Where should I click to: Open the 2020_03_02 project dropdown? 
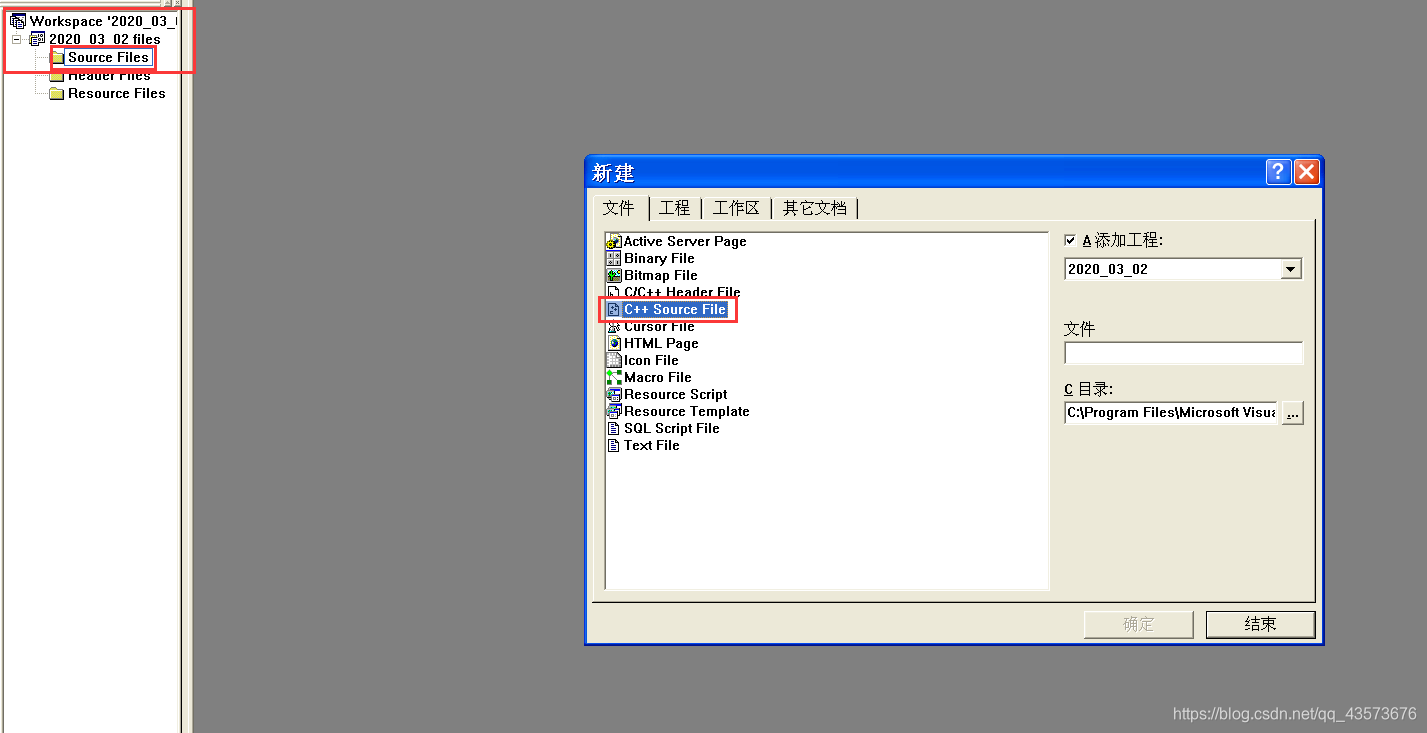(1290, 269)
